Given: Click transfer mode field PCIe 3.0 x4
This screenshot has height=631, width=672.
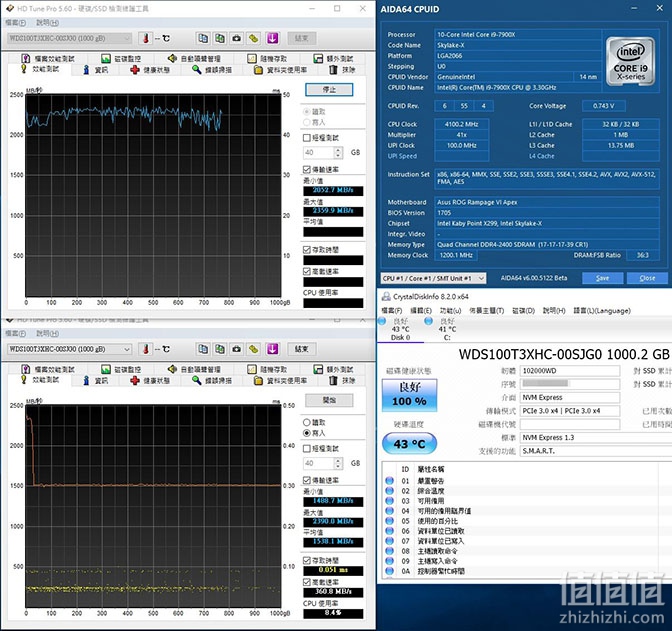Looking at the screenshot, I should tap(570, 411).
